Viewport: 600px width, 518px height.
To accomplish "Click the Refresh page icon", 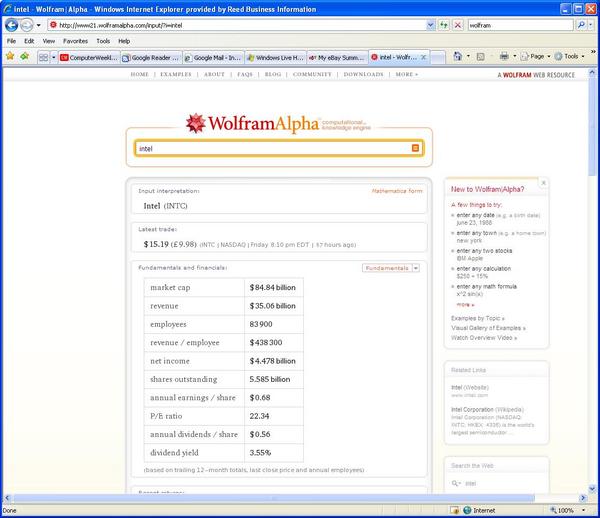I will (443, 25).
